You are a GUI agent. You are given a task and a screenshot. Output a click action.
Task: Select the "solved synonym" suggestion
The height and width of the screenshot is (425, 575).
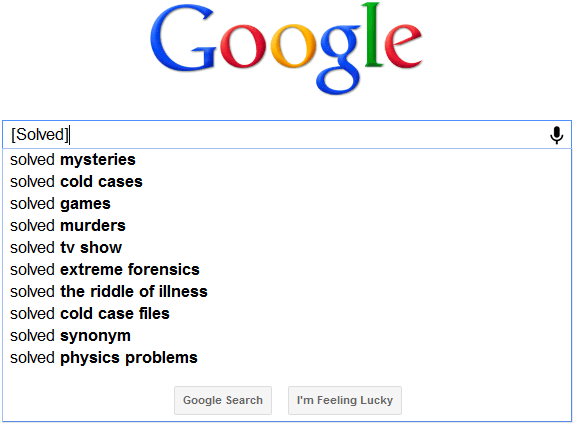pyautogui.click(x=287, y=336)
